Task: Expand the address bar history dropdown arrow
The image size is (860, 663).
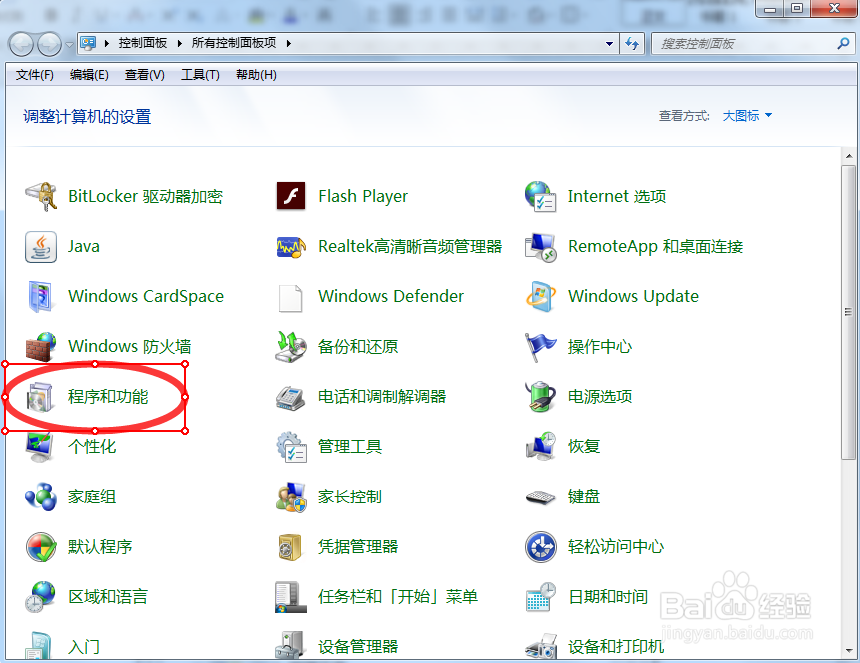Action: (609, 44)
